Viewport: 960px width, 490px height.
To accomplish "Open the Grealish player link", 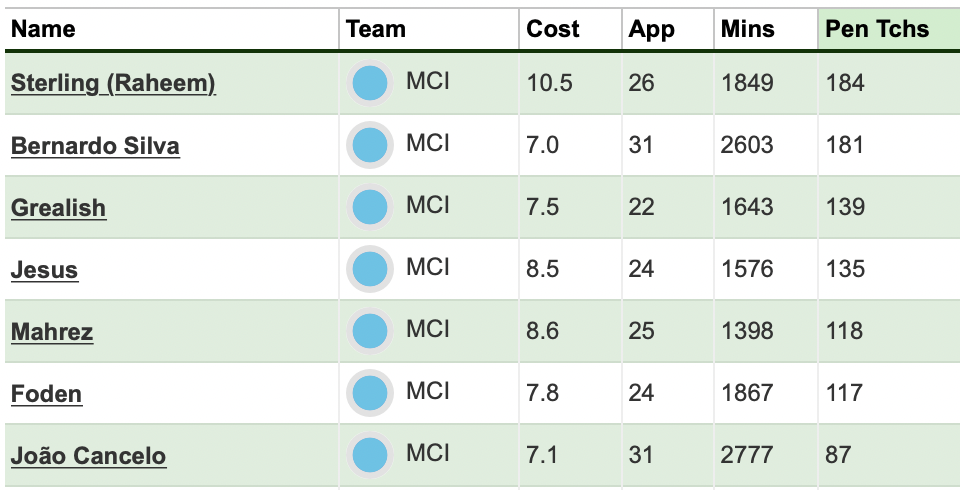I will (x=59, y=208).
